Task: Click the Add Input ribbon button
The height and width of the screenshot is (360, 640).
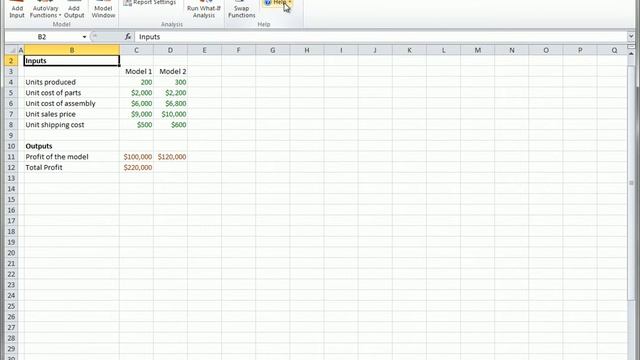Action: point(17,9)
